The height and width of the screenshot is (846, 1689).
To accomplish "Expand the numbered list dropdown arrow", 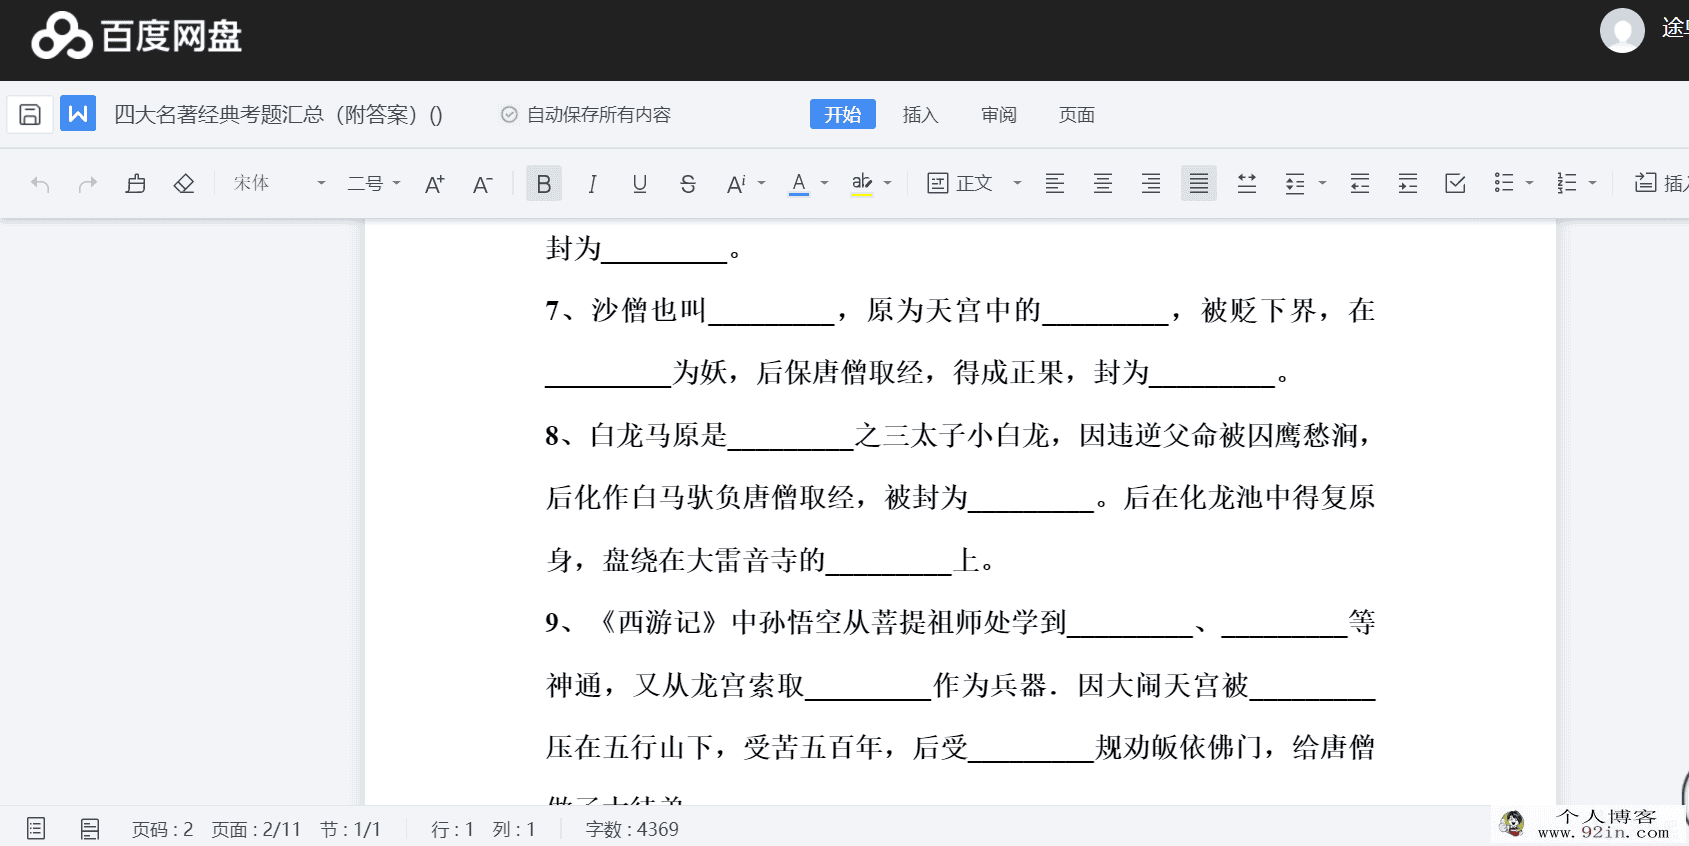I will tap(1592, 184).
